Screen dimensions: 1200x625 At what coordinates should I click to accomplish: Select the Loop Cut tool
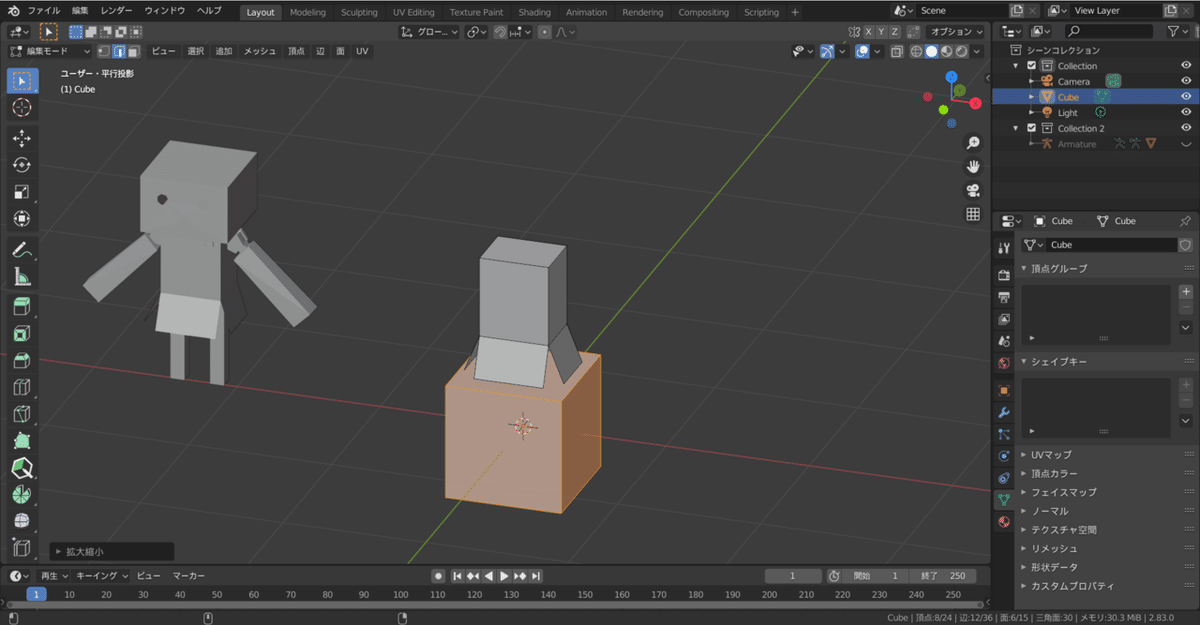(x=22, y=388)
